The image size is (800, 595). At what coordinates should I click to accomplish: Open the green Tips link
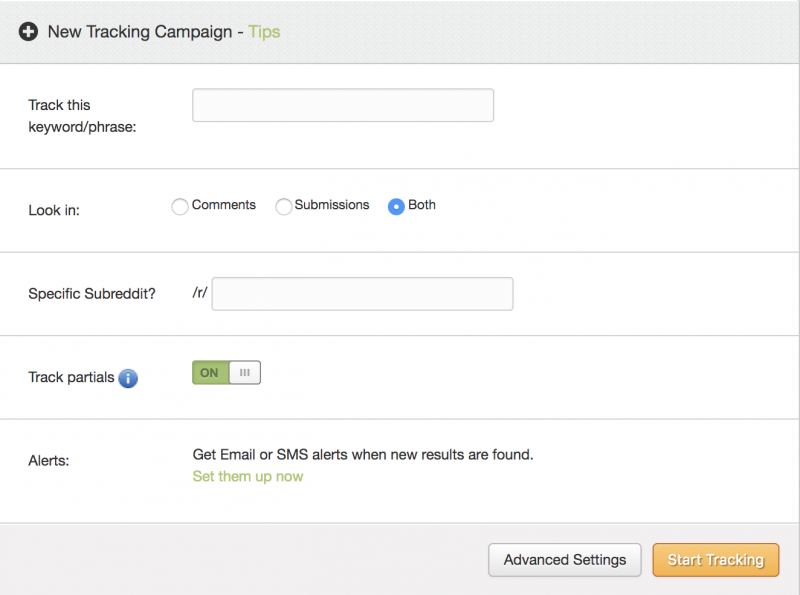[264, 32]
